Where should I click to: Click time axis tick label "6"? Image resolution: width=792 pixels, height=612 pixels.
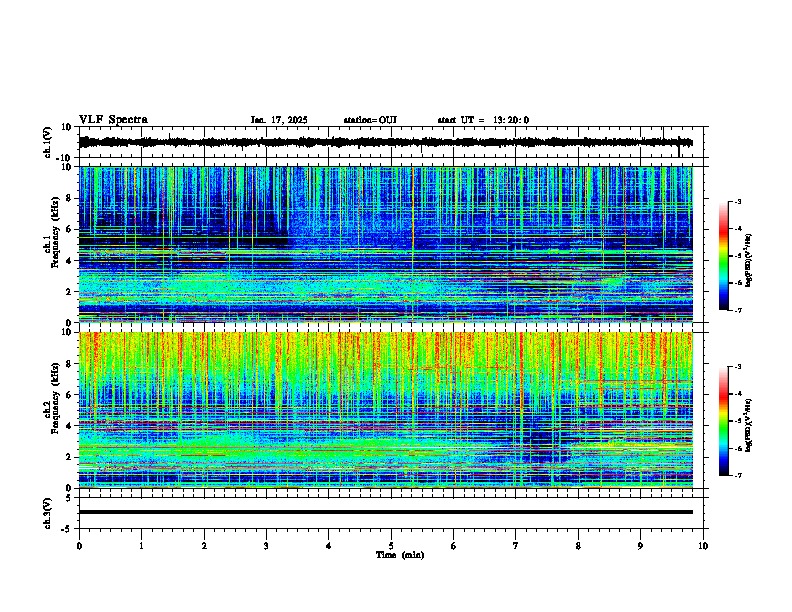(454, 546)
